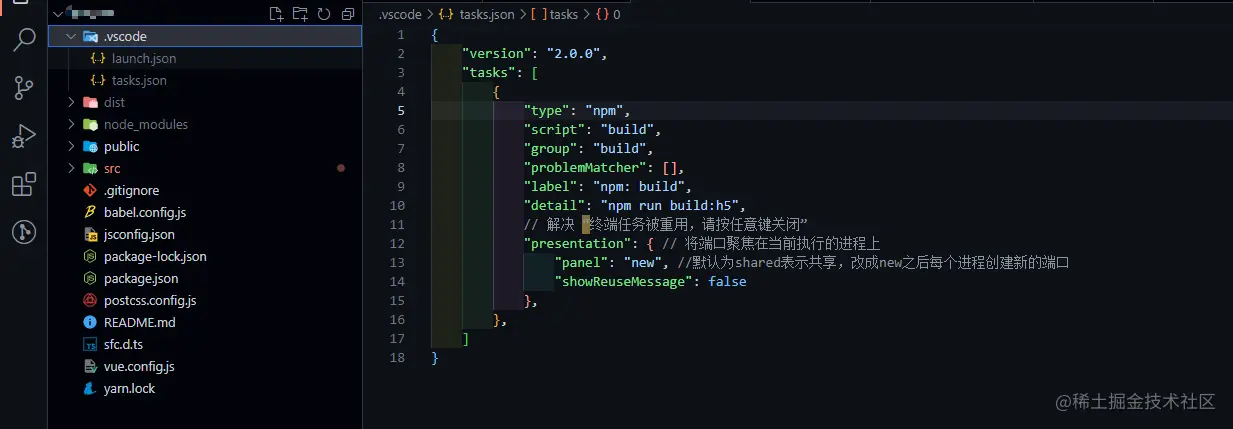Click the yarn icon beside yarn.lock
The width and height of the screenshot is (1233, 429).
point(90,388)
